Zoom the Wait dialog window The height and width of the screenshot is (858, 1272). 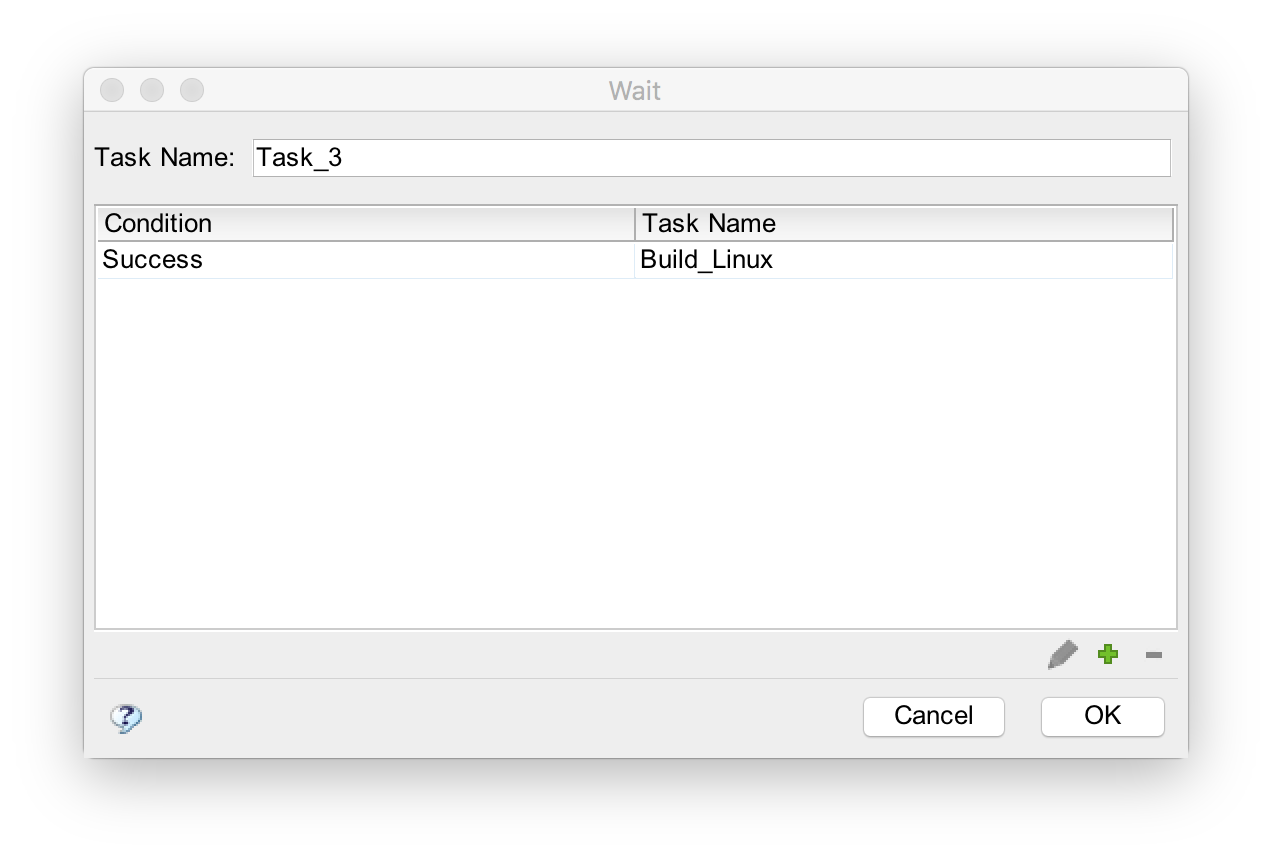[192, 90]
